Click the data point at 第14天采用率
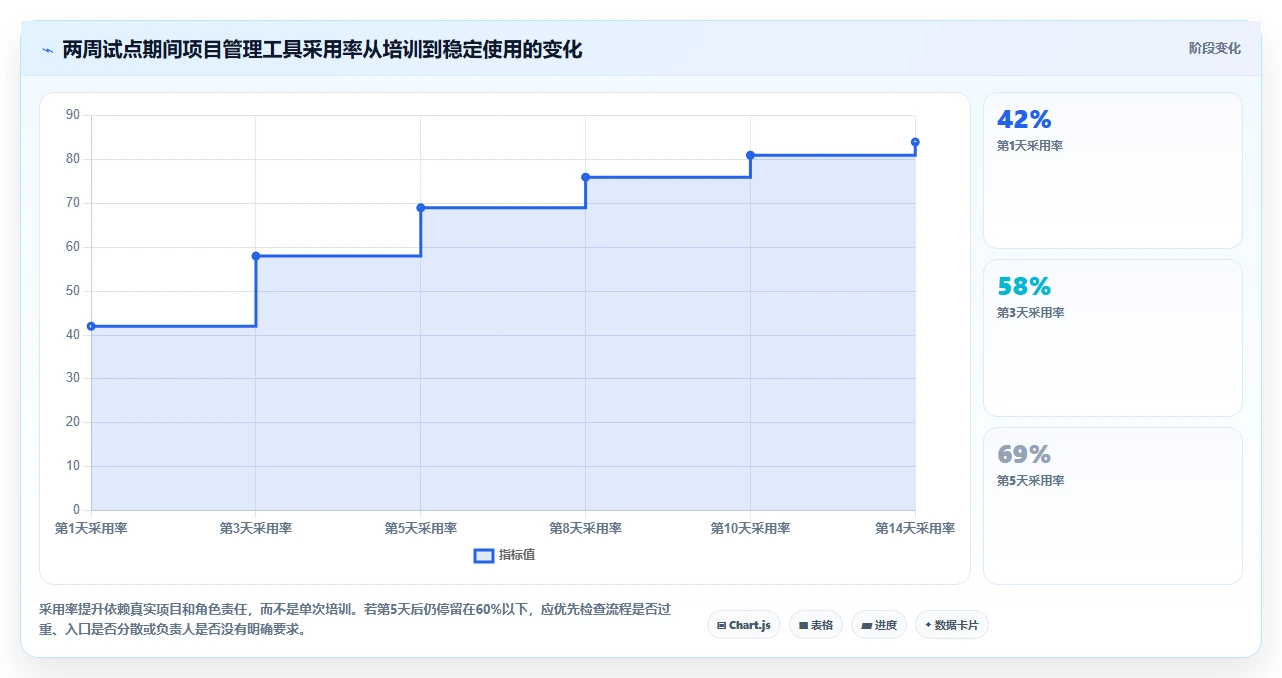 (915, 142)
